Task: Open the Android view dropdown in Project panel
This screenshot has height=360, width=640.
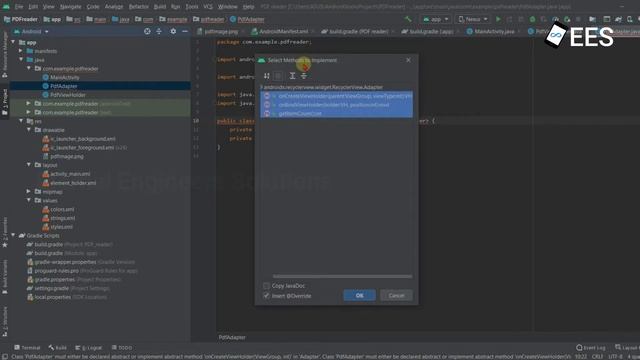Action: [31, 31]
